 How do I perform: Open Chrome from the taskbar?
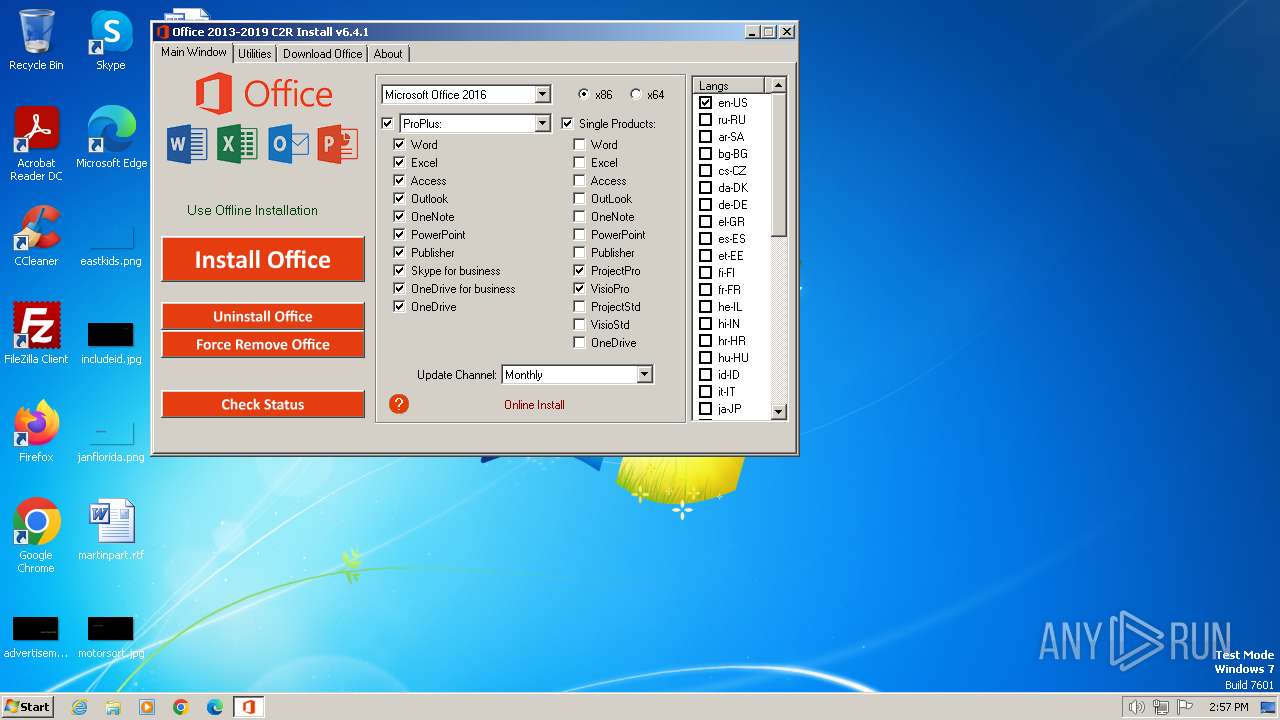point(181,707)
